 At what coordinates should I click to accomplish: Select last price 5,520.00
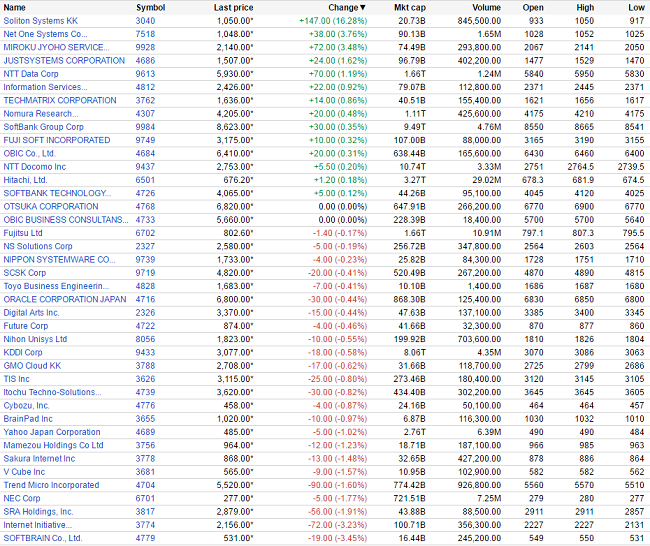235,485
